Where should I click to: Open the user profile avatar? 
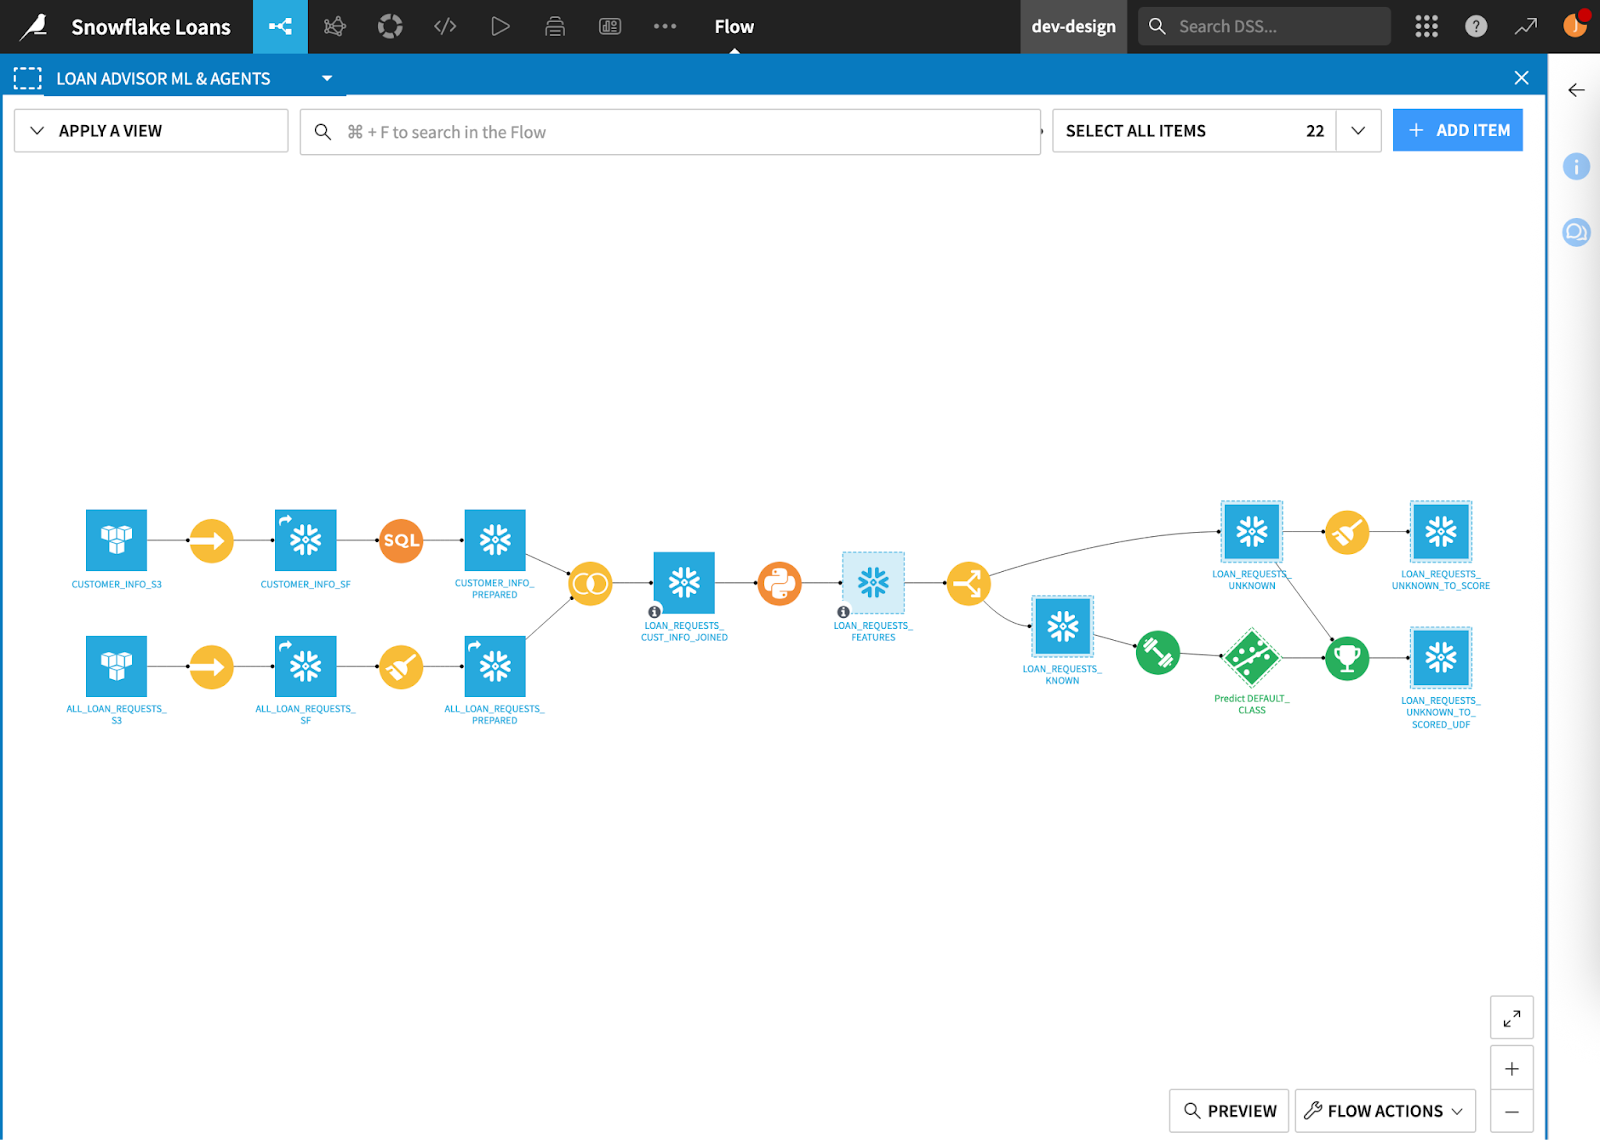click(1575, 25)
